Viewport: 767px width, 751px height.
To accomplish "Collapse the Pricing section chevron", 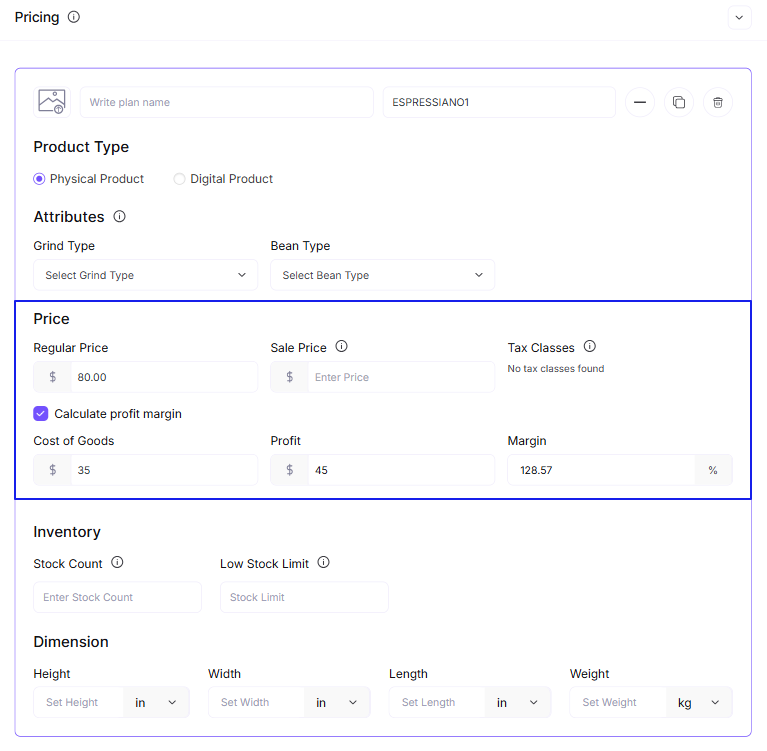I will (739, 18).
